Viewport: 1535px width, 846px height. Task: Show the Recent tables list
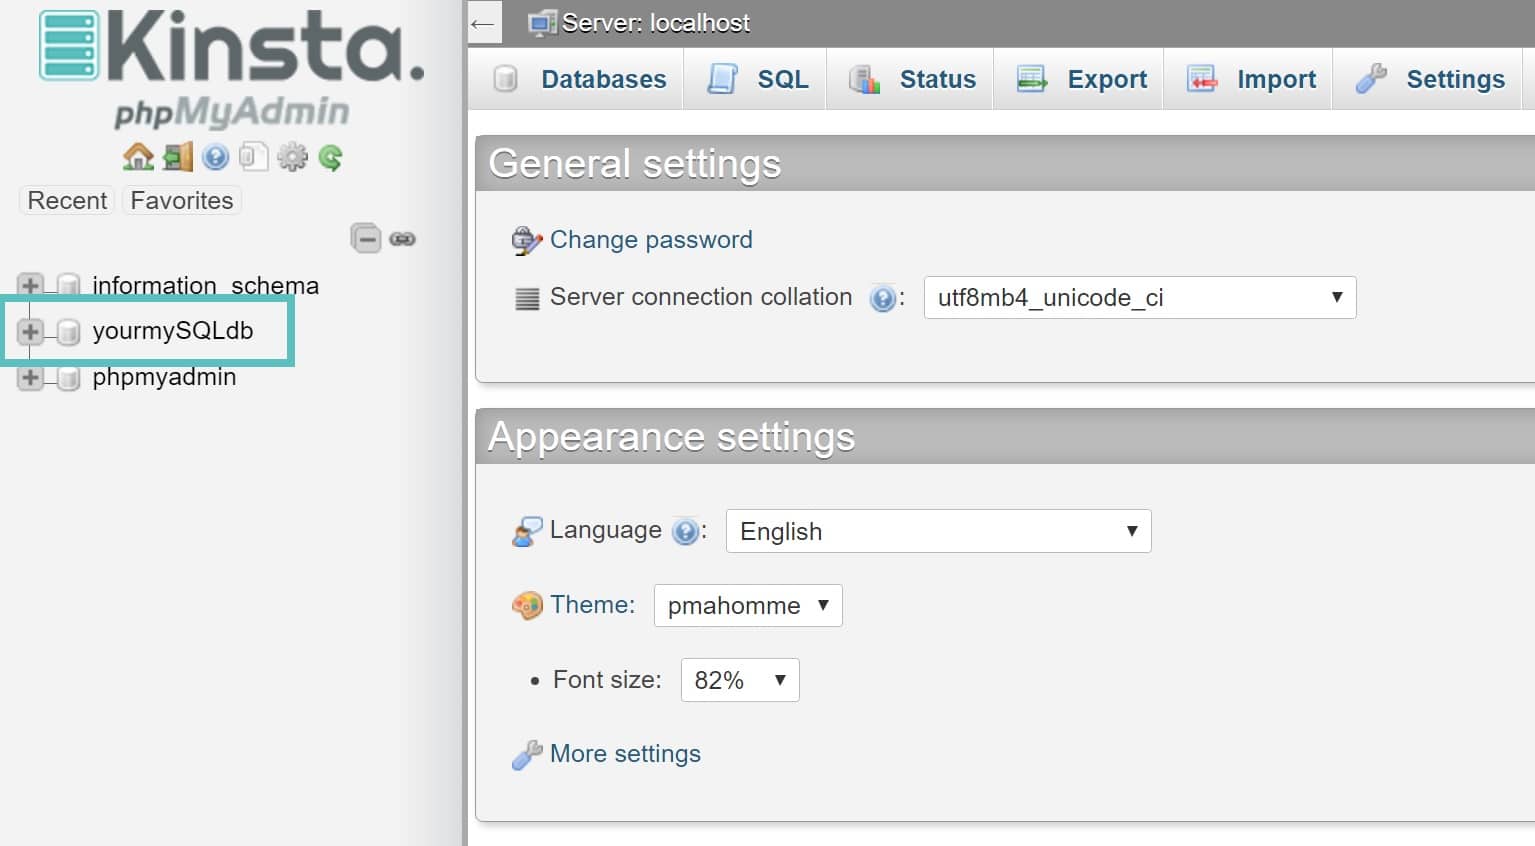click(x=67, y=200)
